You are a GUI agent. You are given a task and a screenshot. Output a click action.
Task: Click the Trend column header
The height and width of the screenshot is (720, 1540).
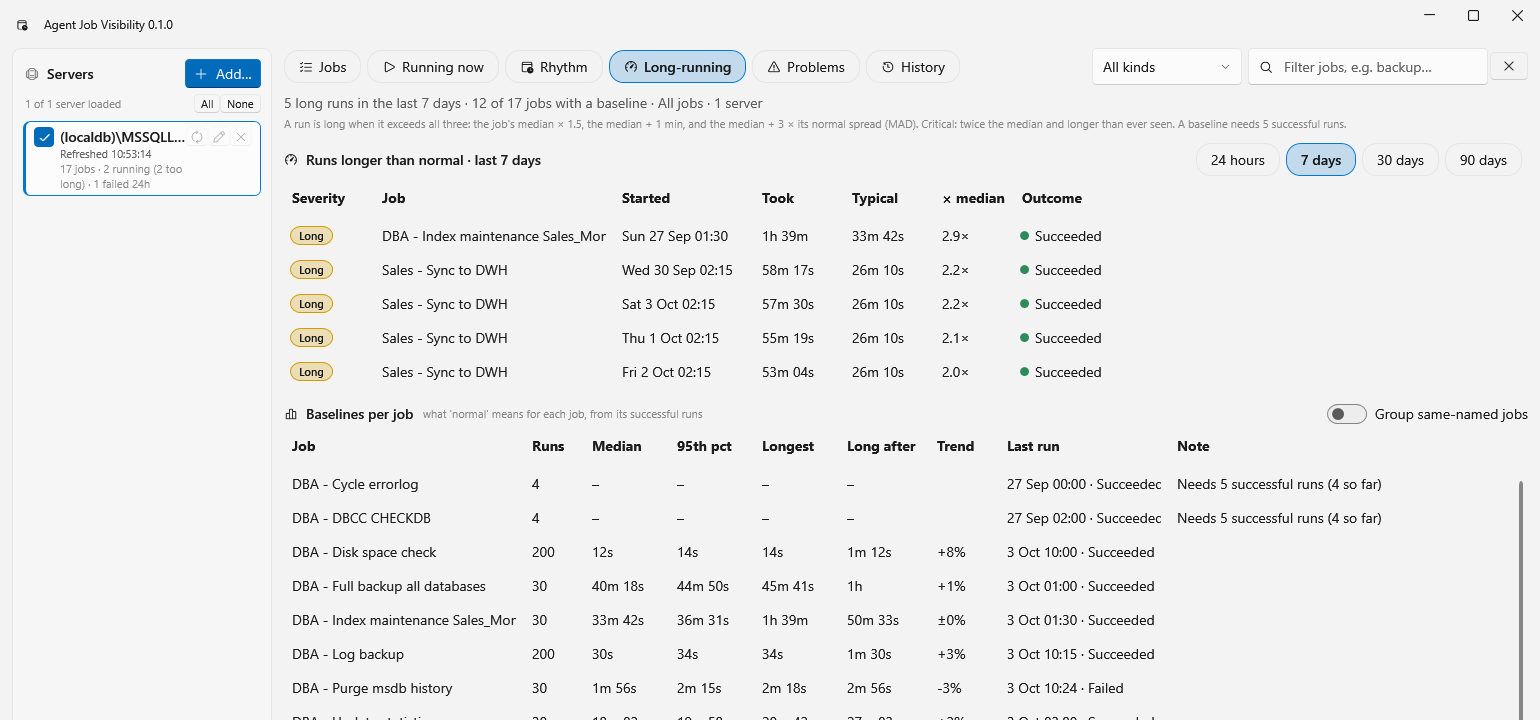[955, 446]
